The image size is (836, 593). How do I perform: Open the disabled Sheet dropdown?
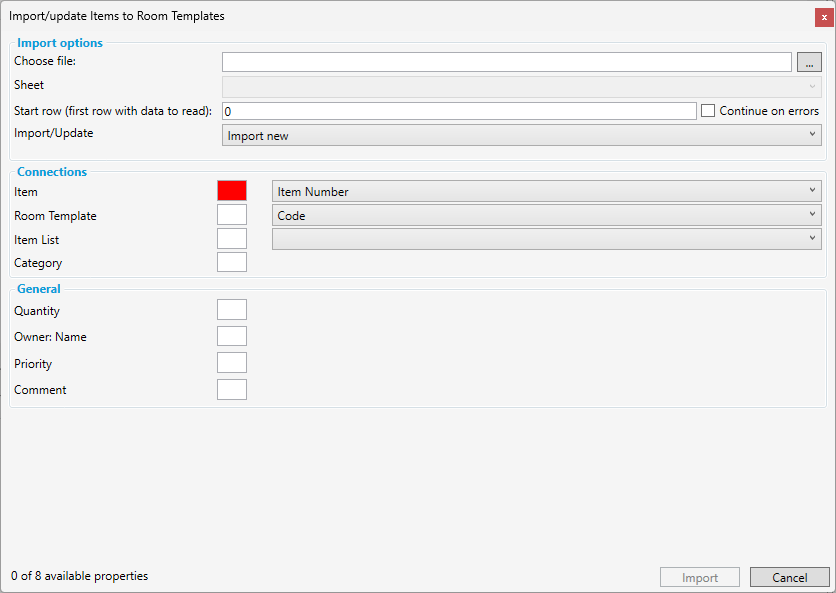tap(521, 86)
